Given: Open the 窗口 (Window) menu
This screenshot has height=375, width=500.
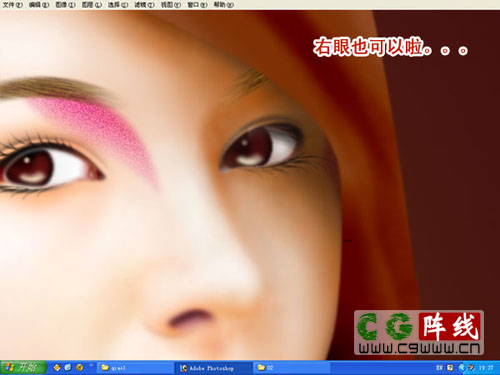Looking at the screenshot, I should coord(197,5).
